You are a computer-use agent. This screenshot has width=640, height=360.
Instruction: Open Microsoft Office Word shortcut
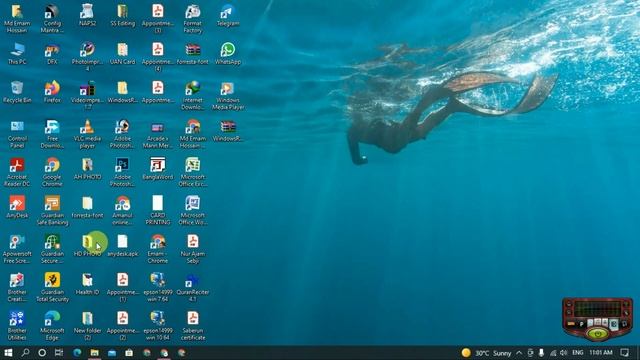click(x=193, y=211)
